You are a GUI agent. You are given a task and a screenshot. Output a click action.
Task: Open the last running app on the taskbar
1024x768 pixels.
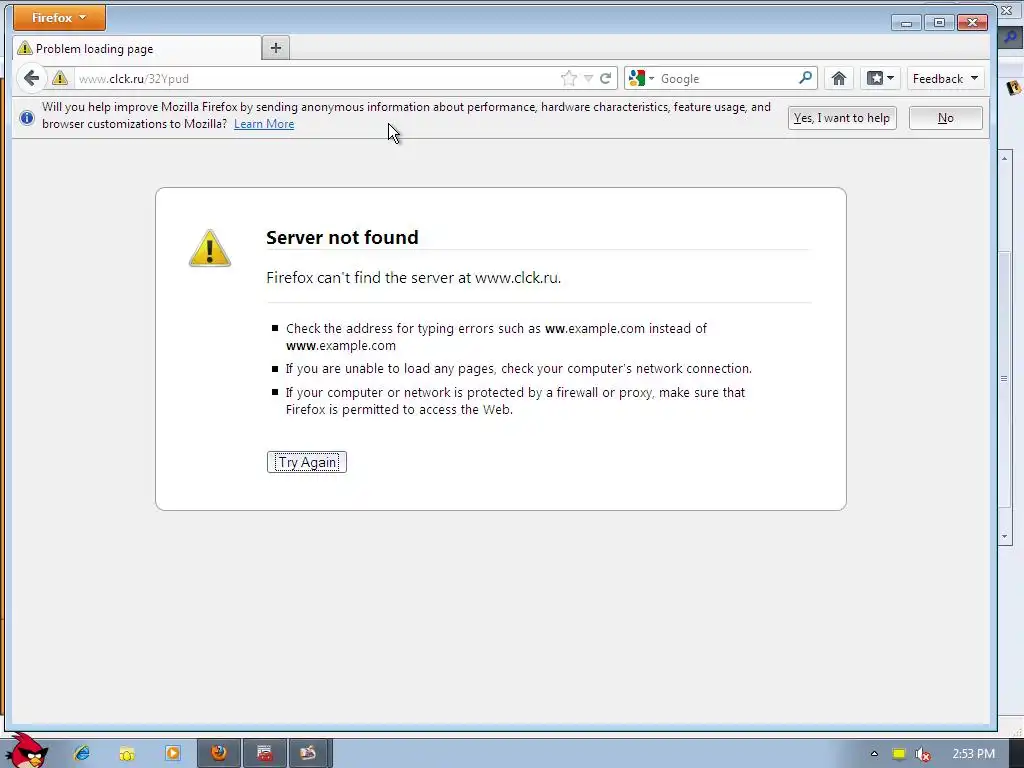coord(308,753)
